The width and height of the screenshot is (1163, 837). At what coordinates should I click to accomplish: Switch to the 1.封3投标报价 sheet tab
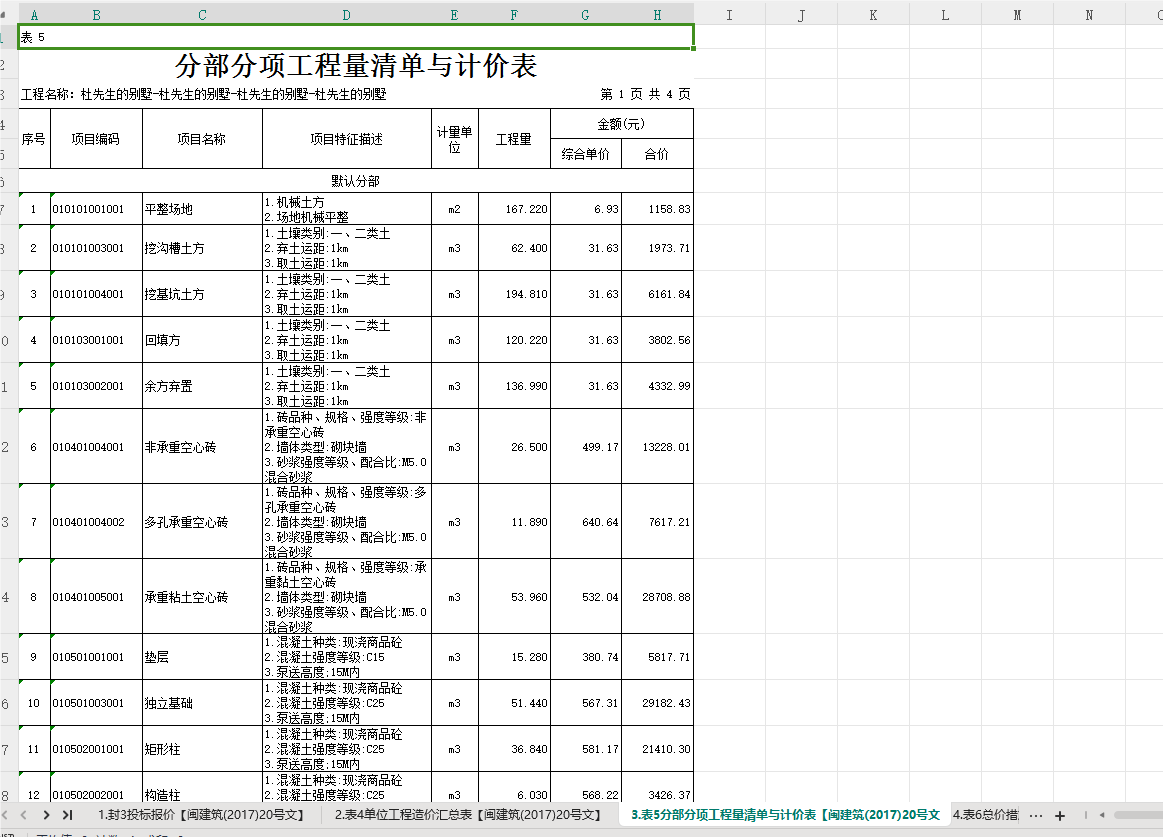[201, 815]
